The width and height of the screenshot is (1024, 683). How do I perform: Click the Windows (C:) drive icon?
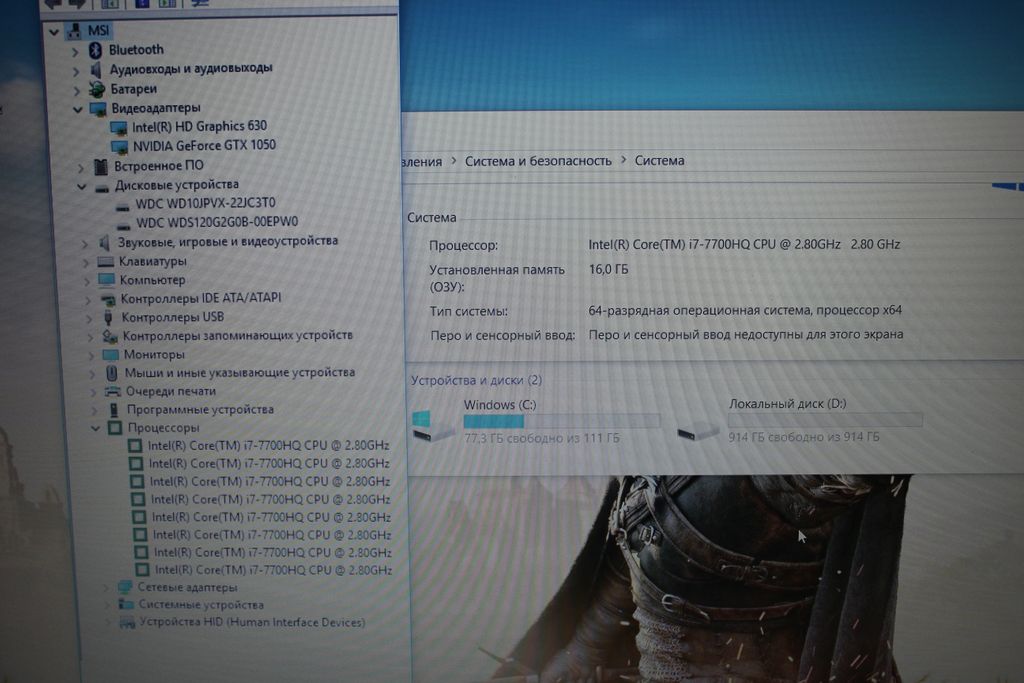[432, 426]
